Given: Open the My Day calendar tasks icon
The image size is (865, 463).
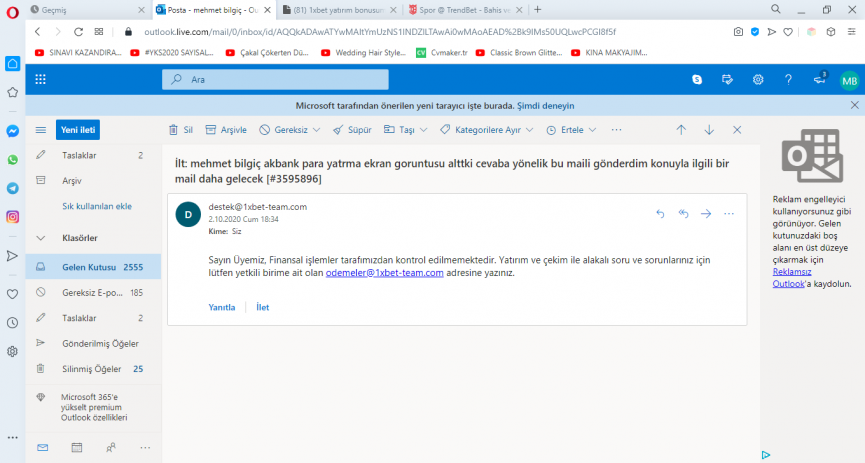Looking at the screenshot, I should (727, 79).
